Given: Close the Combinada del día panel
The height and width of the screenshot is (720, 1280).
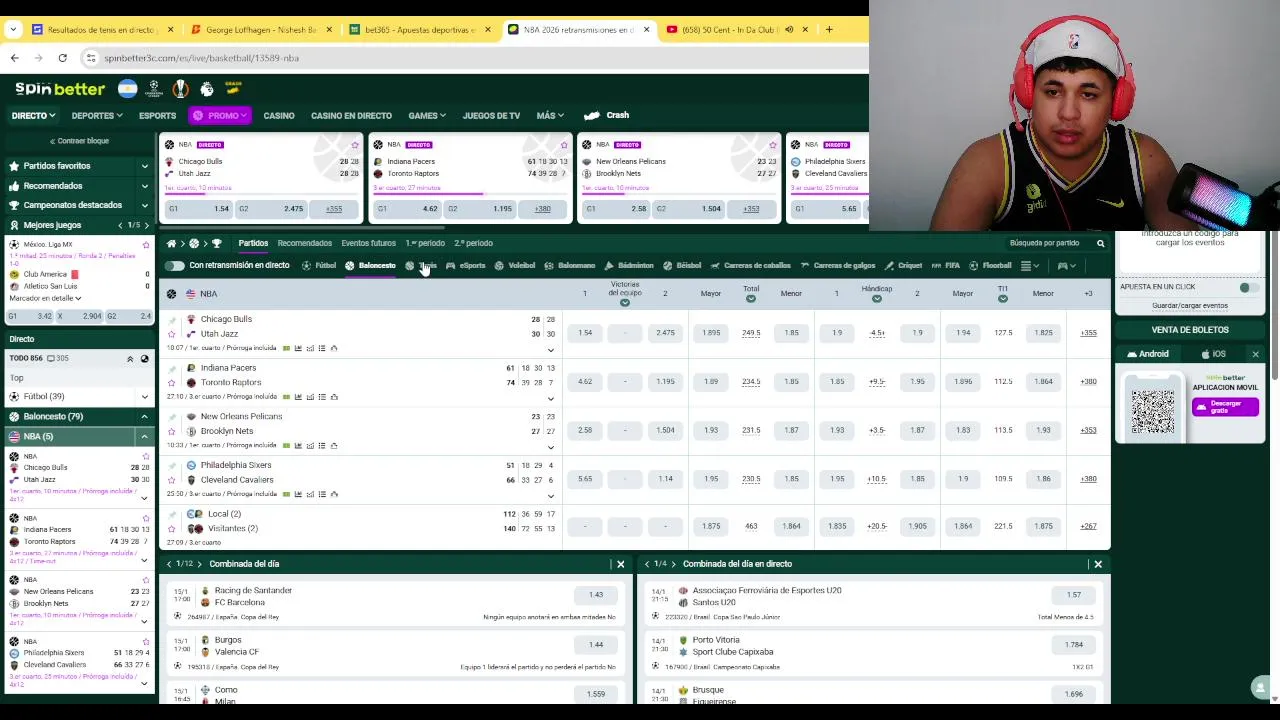Looking at the screenshot, I should [620, 564].
